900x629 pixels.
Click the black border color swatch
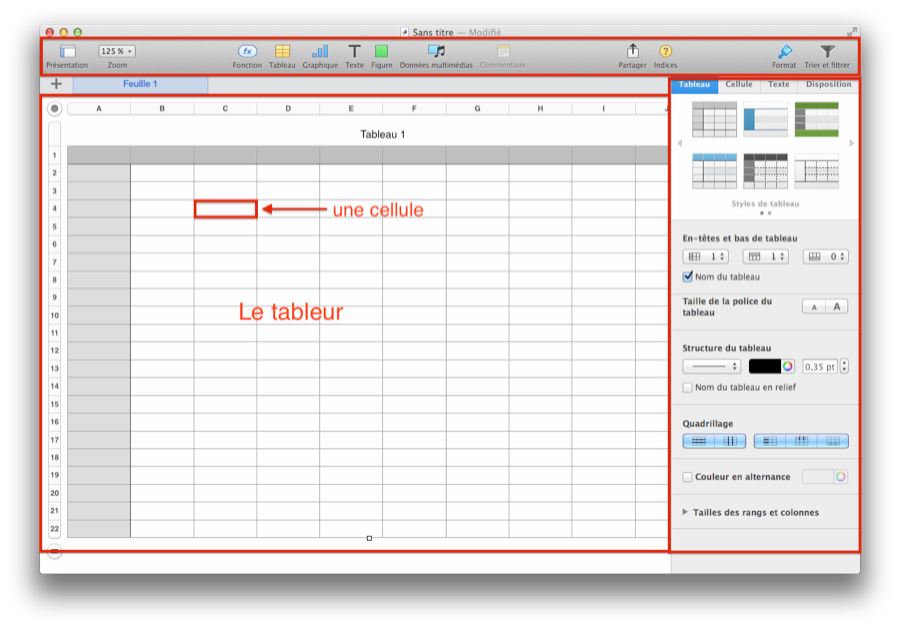point(765,366)
